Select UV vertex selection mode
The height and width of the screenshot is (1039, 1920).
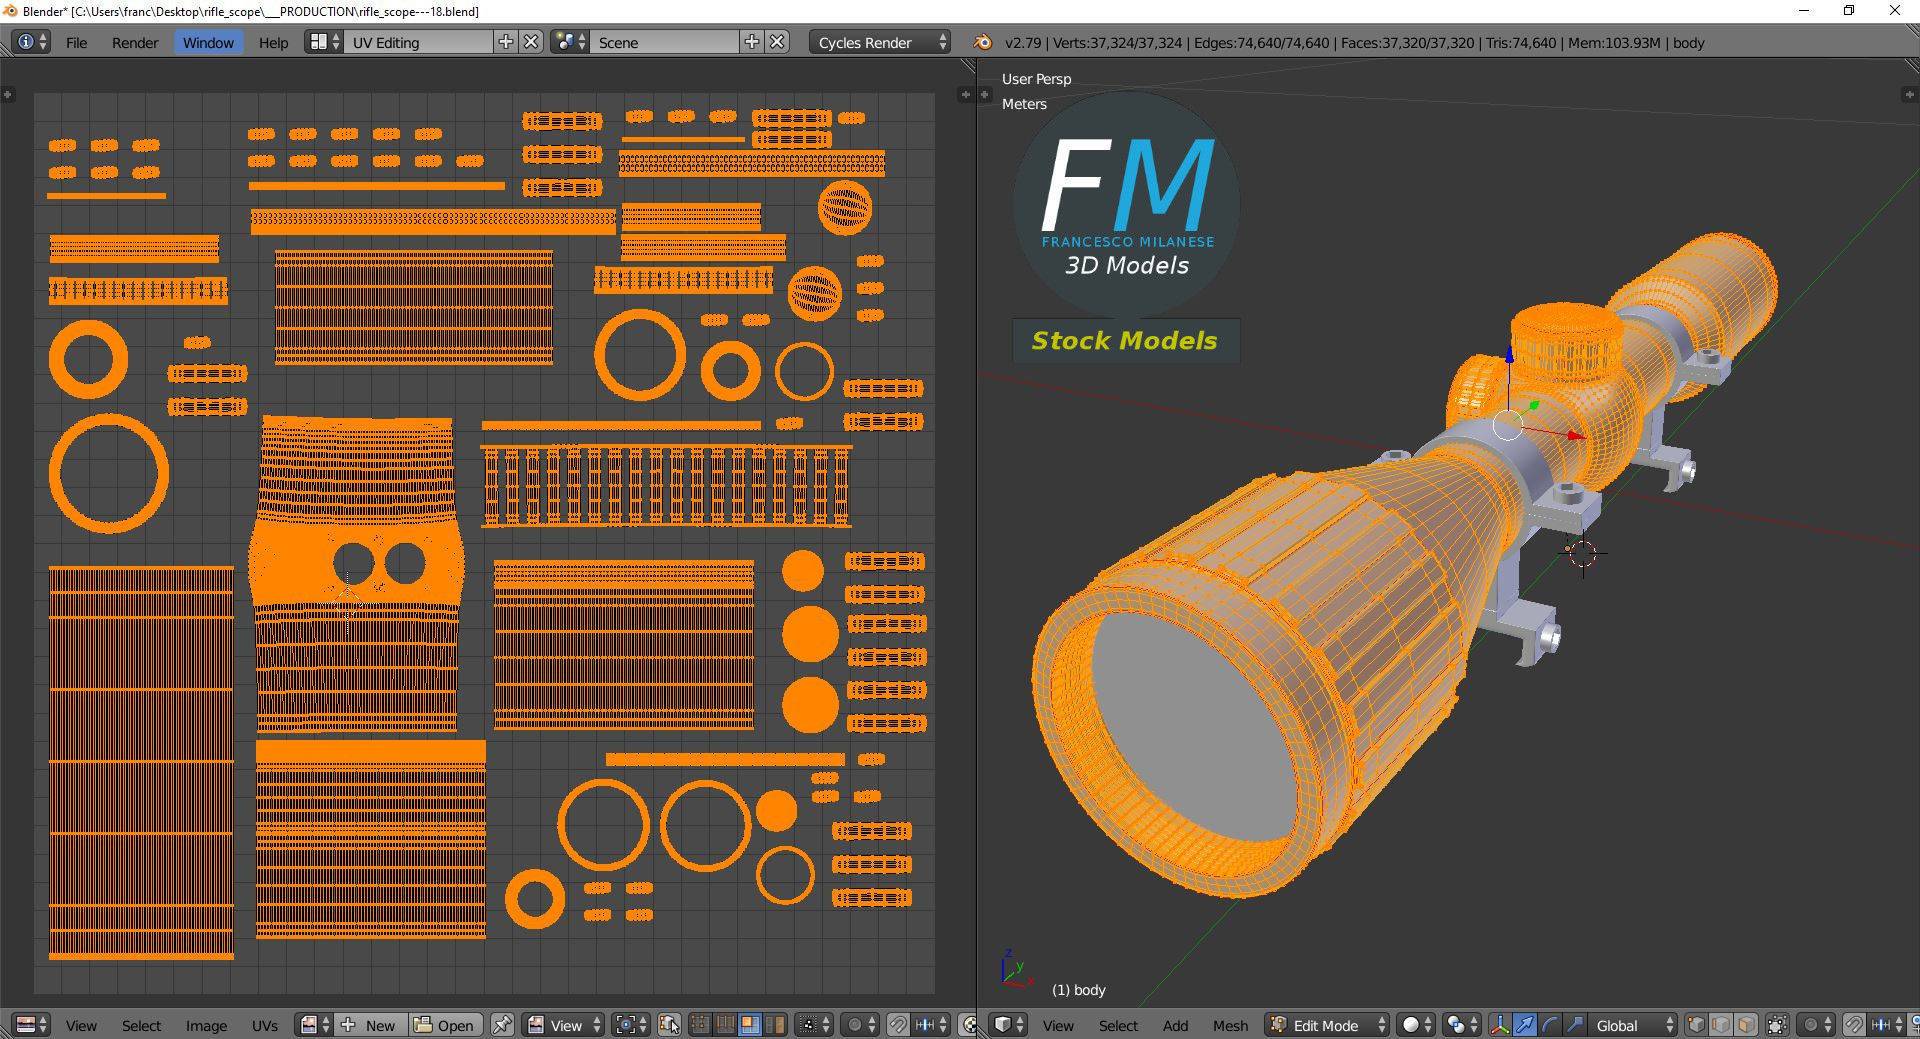(x=700, y=1025)
